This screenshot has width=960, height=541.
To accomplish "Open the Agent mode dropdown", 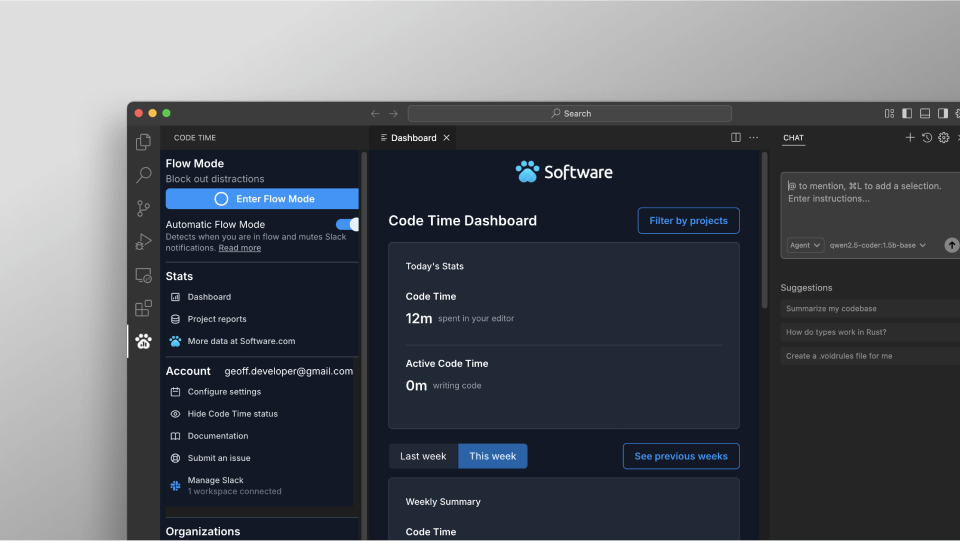I will click(x=805, y=245).
